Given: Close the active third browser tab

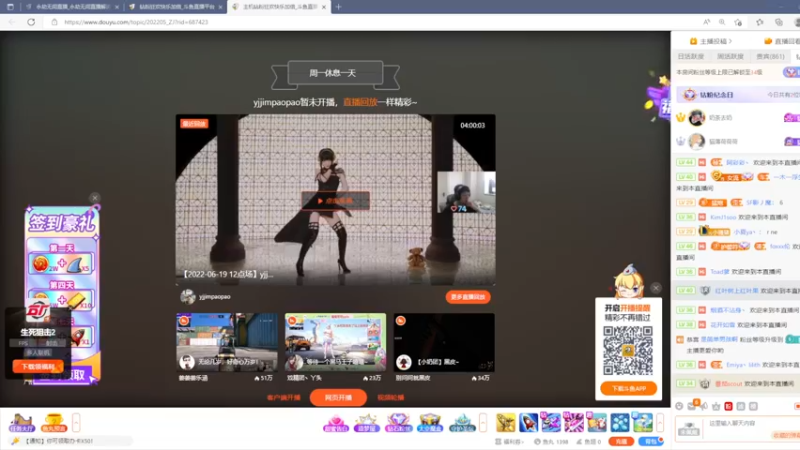Looking at the screenshot, I should point(323,7).
